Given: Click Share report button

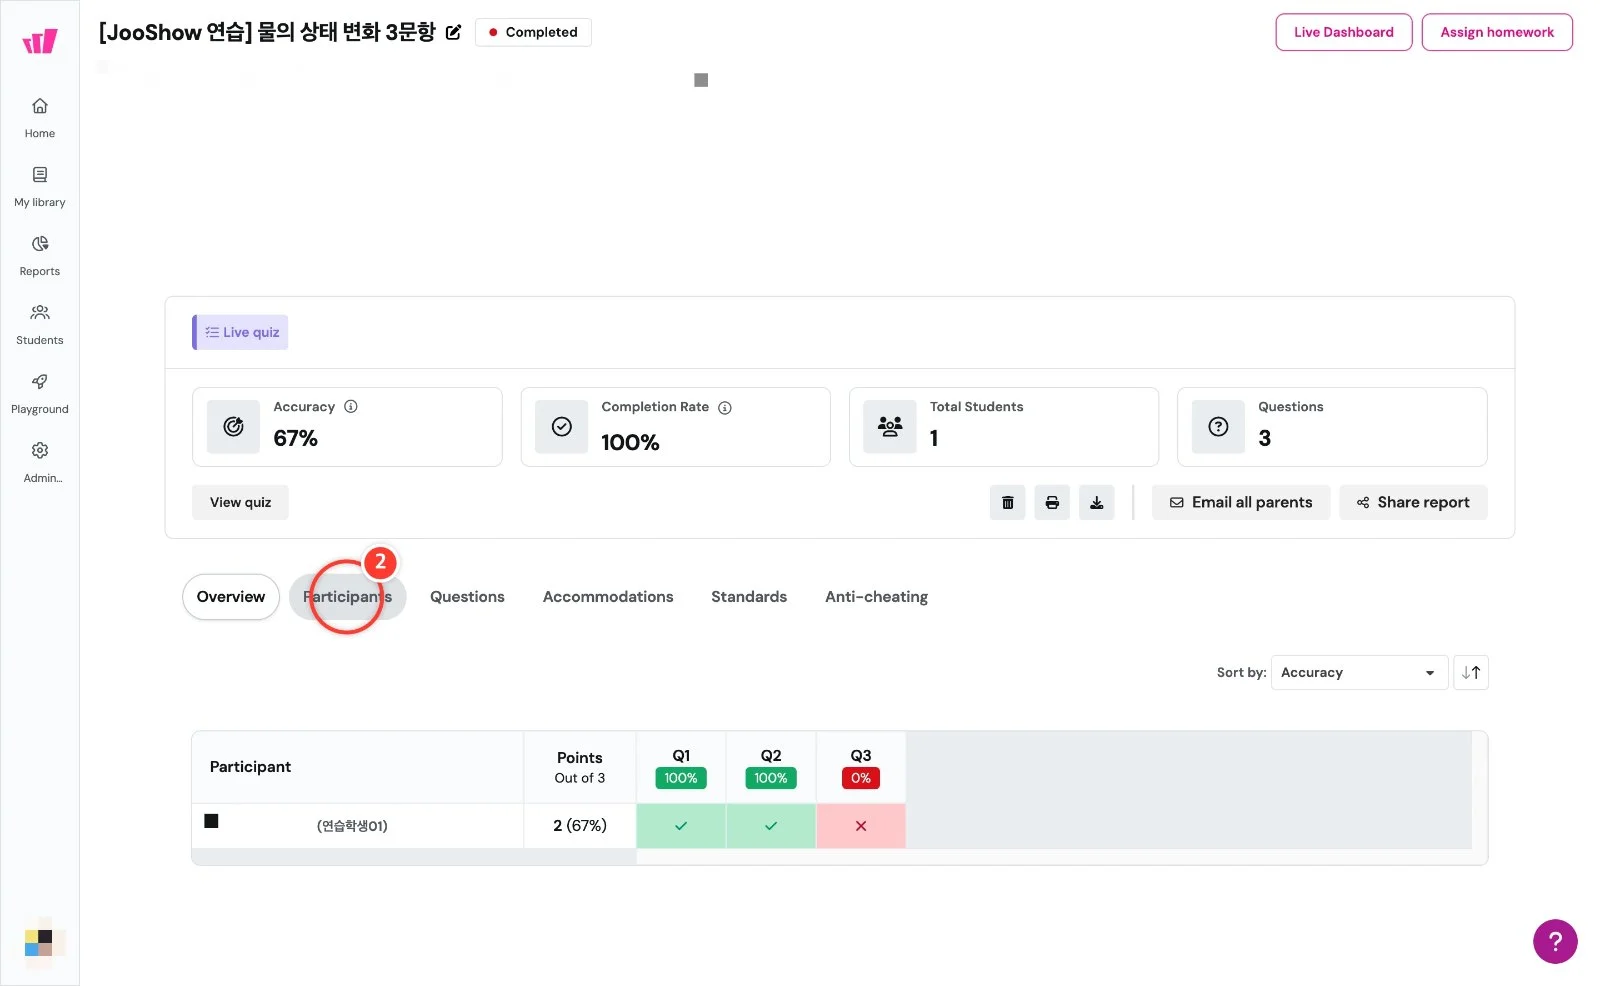Looking at the screenshot, I should [x=1413, y=502].
